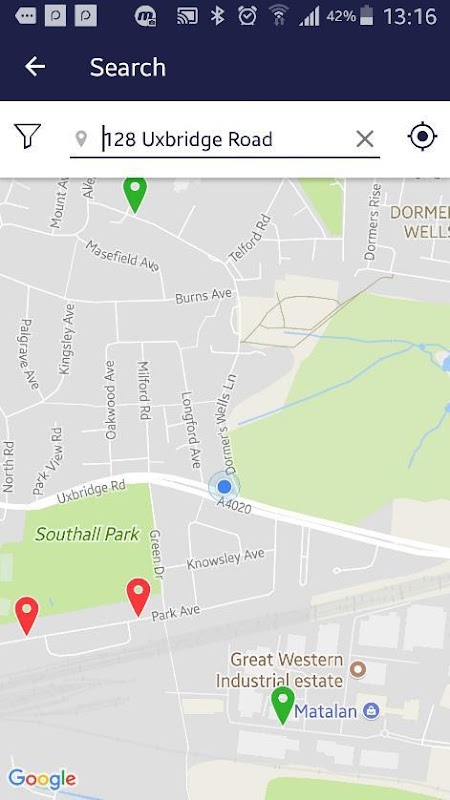Screen dimensions: 450x800
Task: Clear the search text with X
Action: coord(365,139)
